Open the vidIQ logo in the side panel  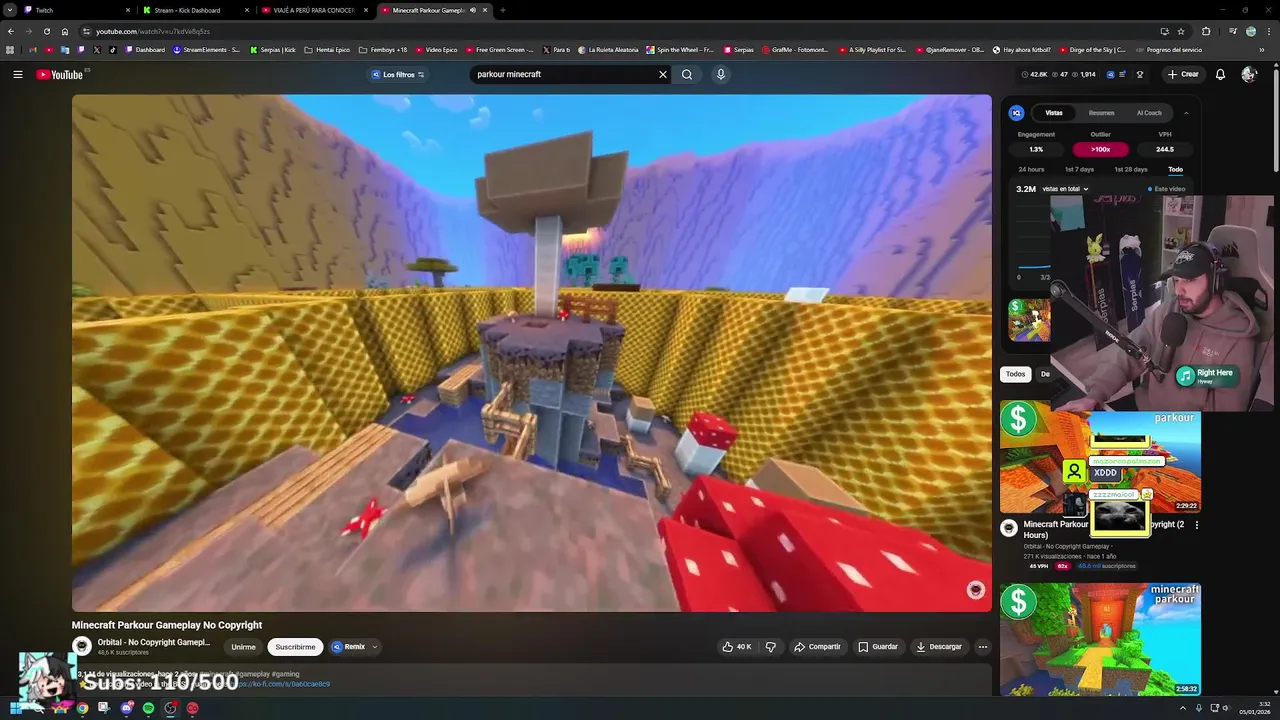pyautogui.click(x=1016, y=113)
